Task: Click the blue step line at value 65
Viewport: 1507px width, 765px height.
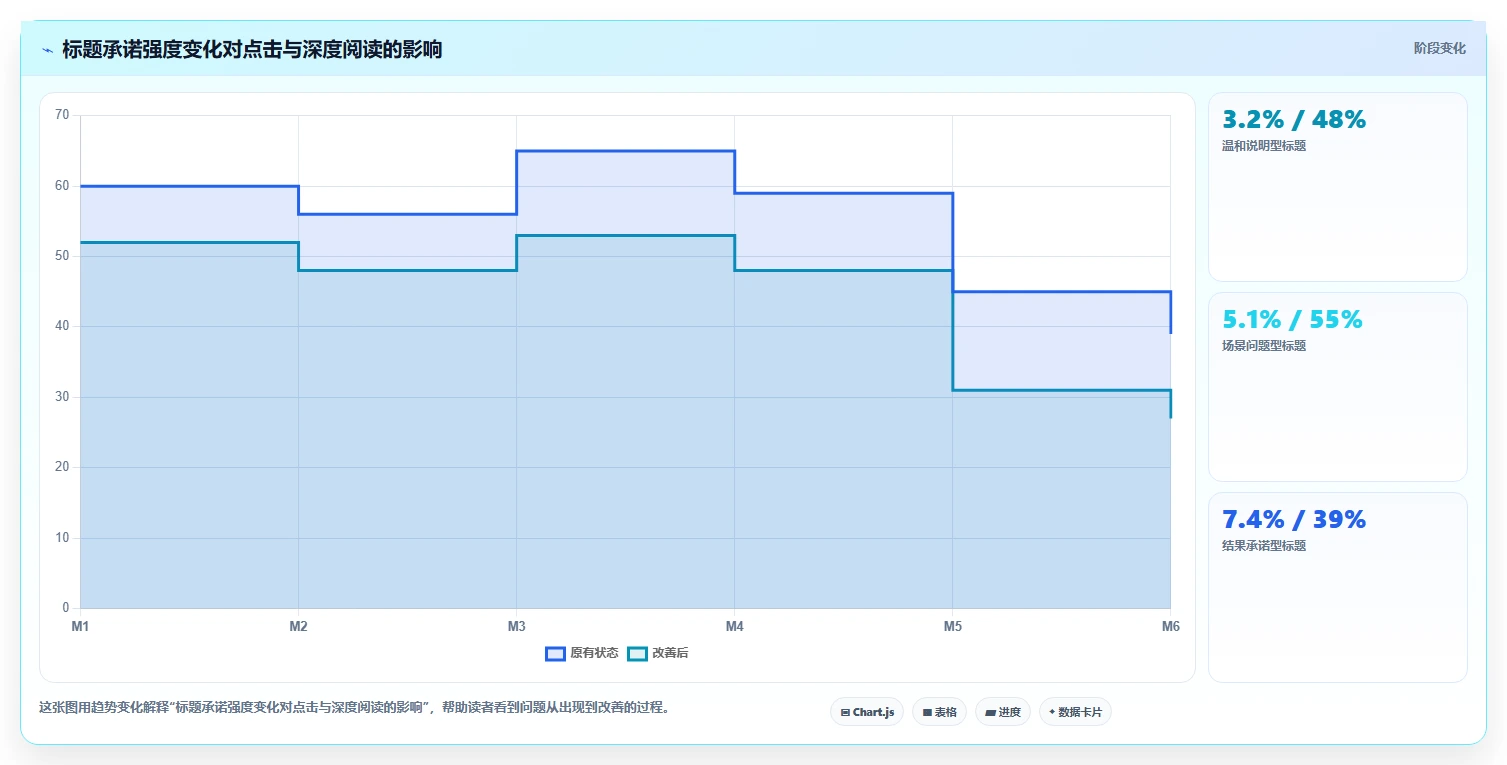Action: point(625,151)
